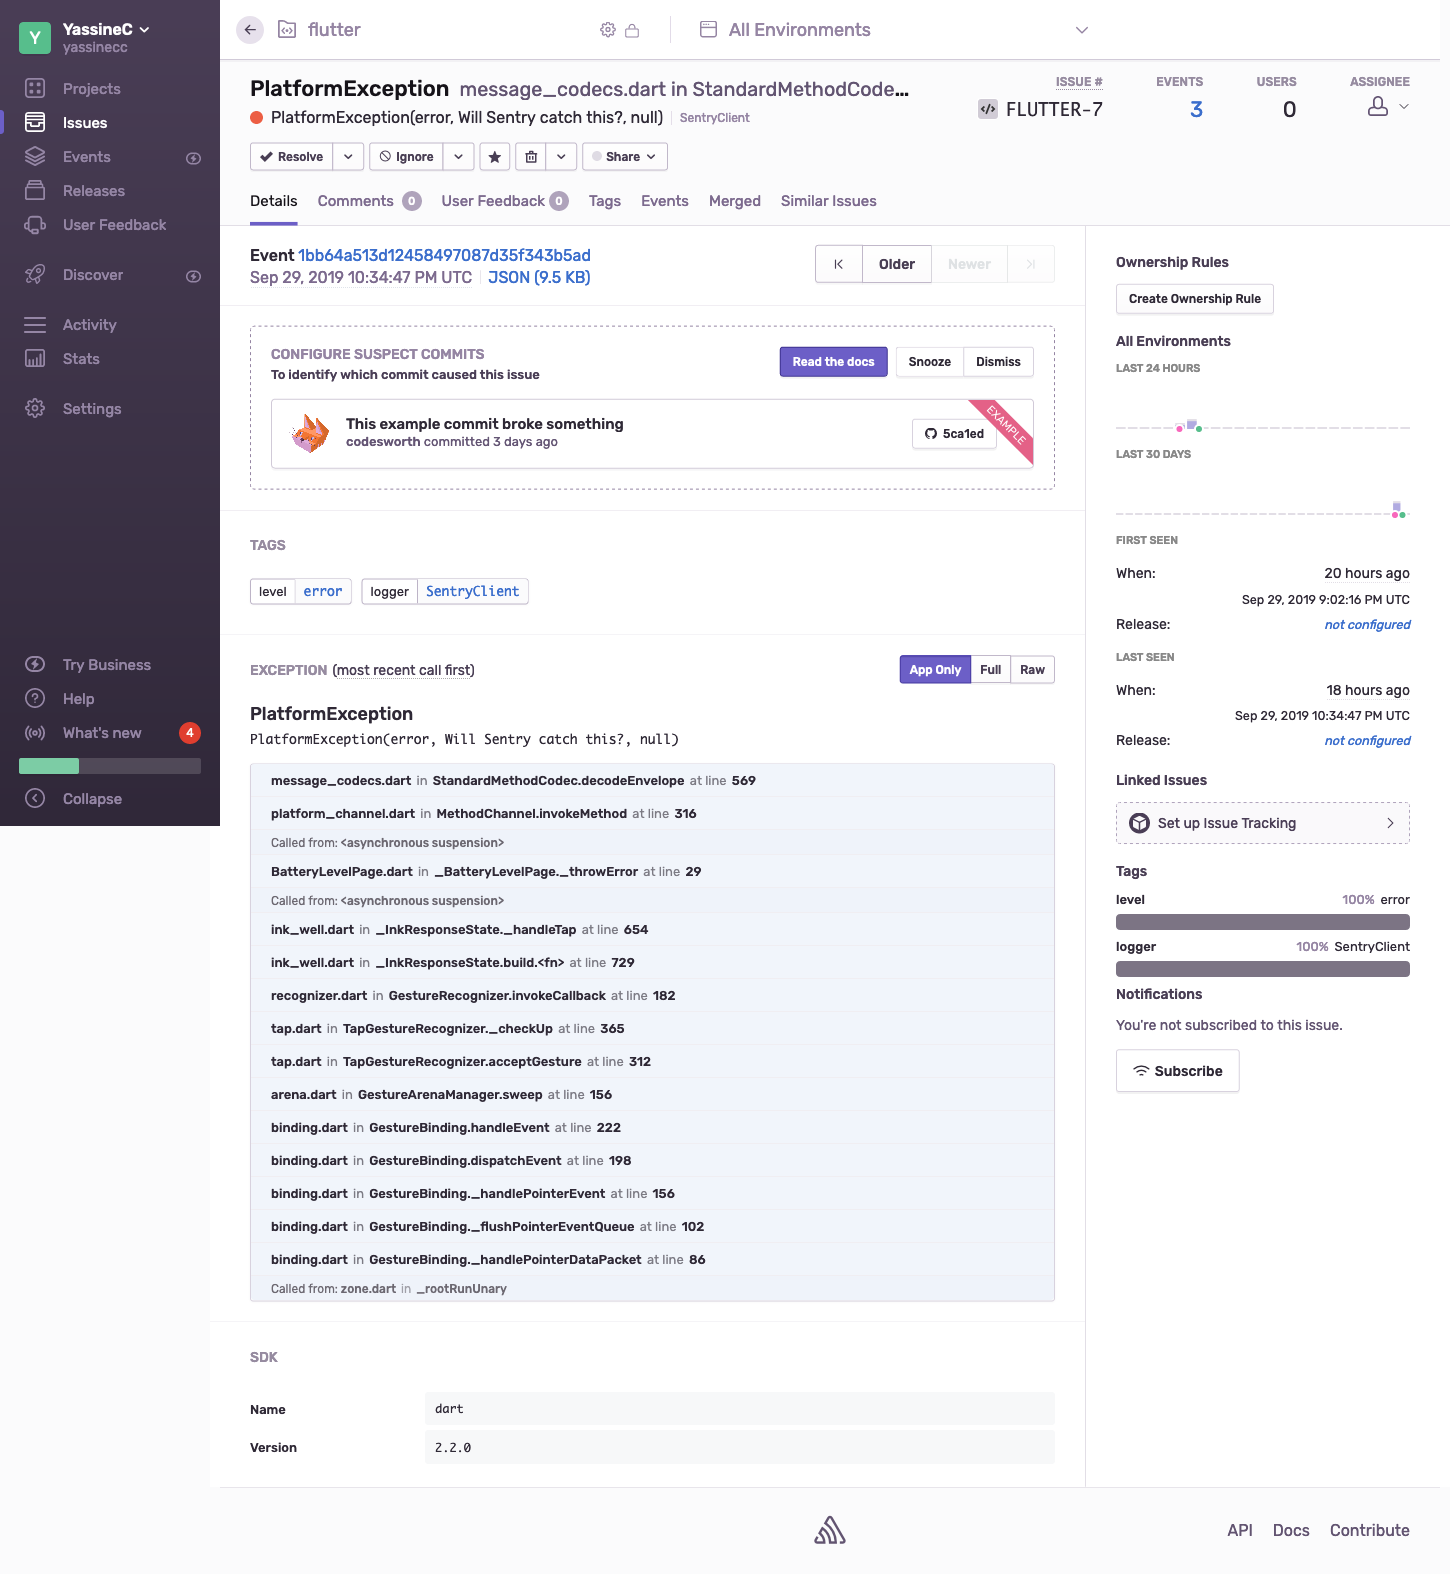Open Releases in the sidebar
Viewport: 1450px width, 1574px height.
(x=93, y=191)
